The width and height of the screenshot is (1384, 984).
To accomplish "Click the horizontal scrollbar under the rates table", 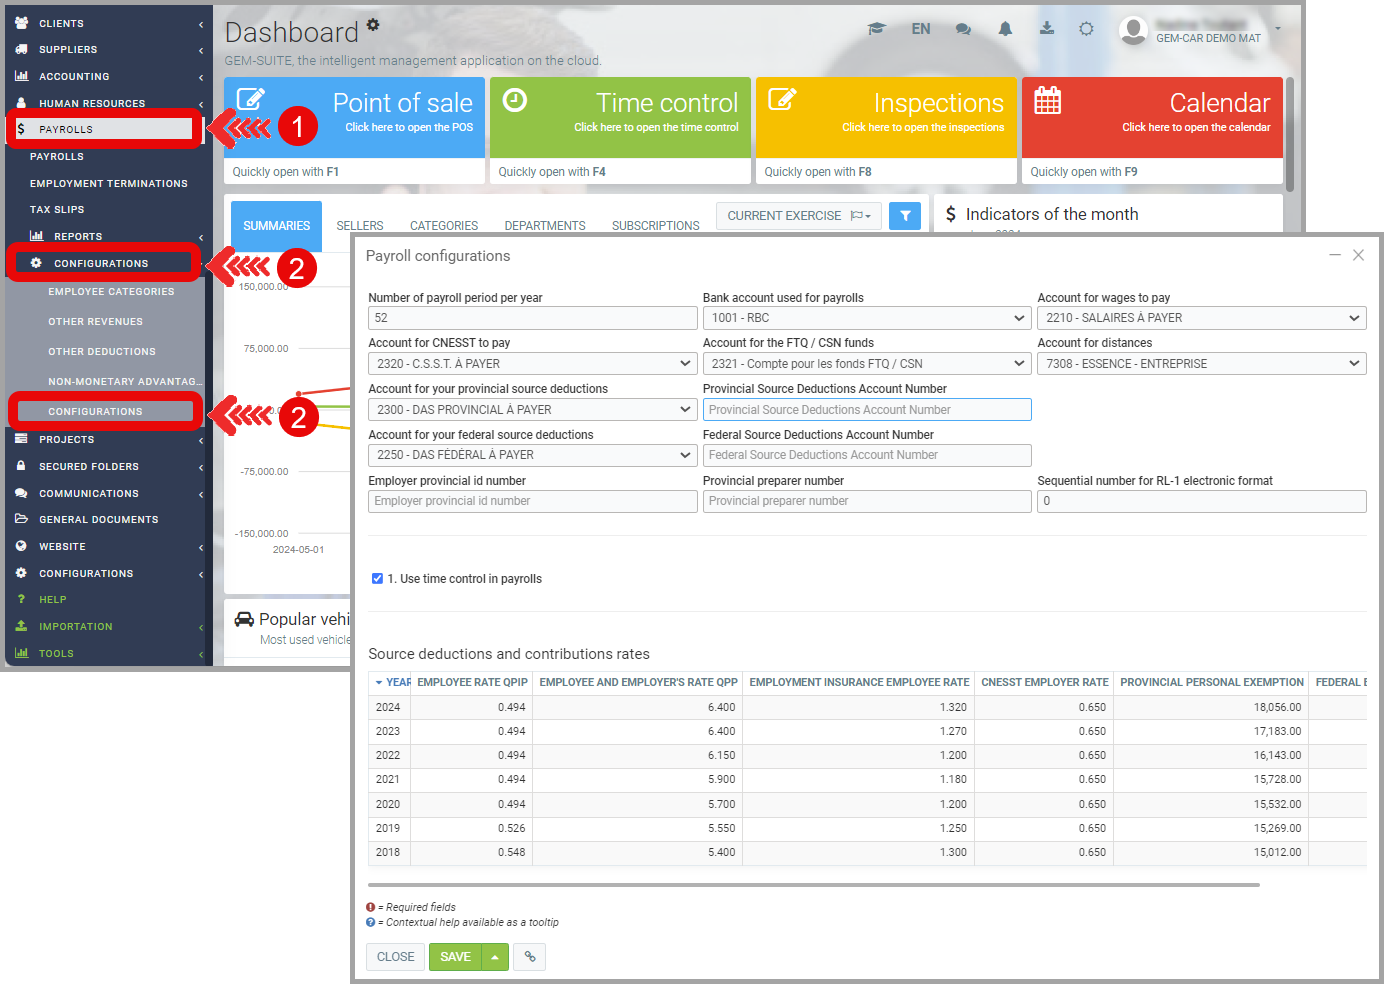I will click(x=813, y=885).
